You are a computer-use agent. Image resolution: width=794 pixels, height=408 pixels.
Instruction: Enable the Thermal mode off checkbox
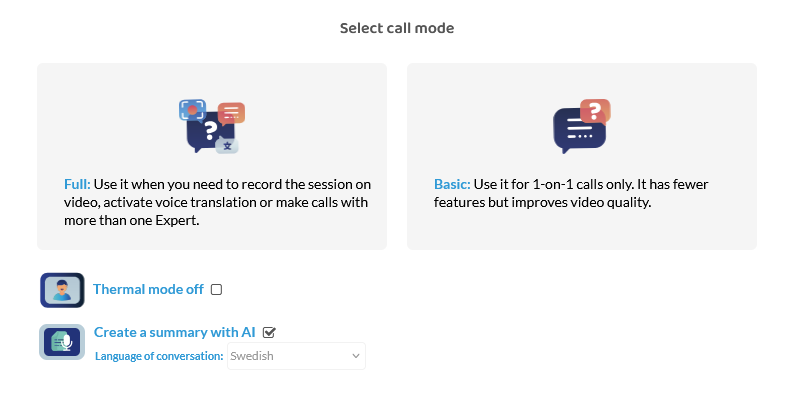[217, 290]
